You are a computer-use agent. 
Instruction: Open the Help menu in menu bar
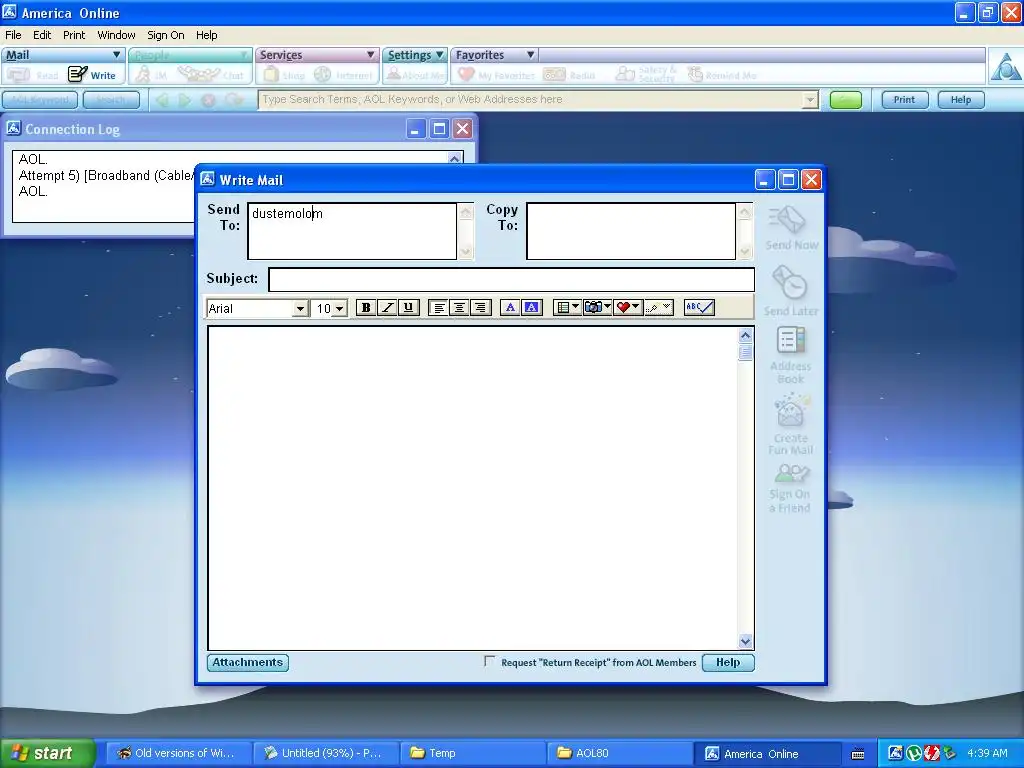[x=206, y=35]
